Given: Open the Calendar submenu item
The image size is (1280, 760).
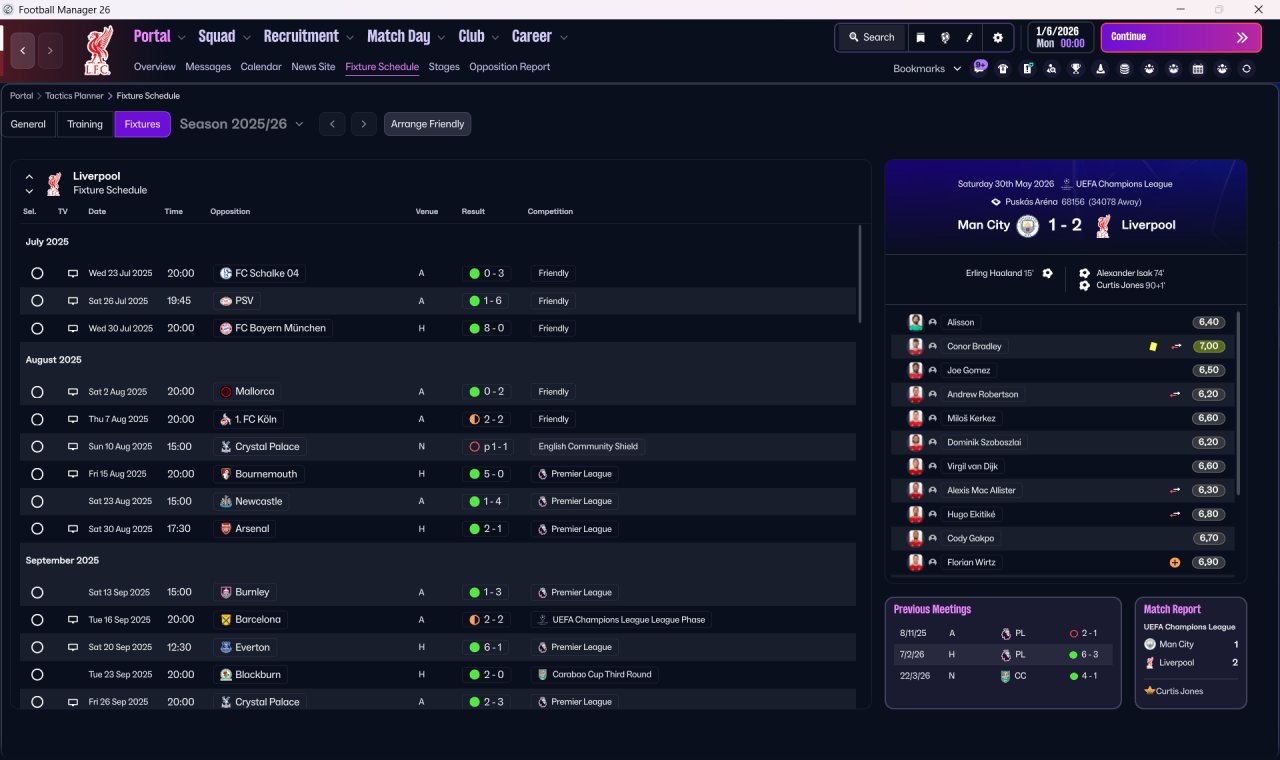Looking at the screenshot, I should [261, 67].
